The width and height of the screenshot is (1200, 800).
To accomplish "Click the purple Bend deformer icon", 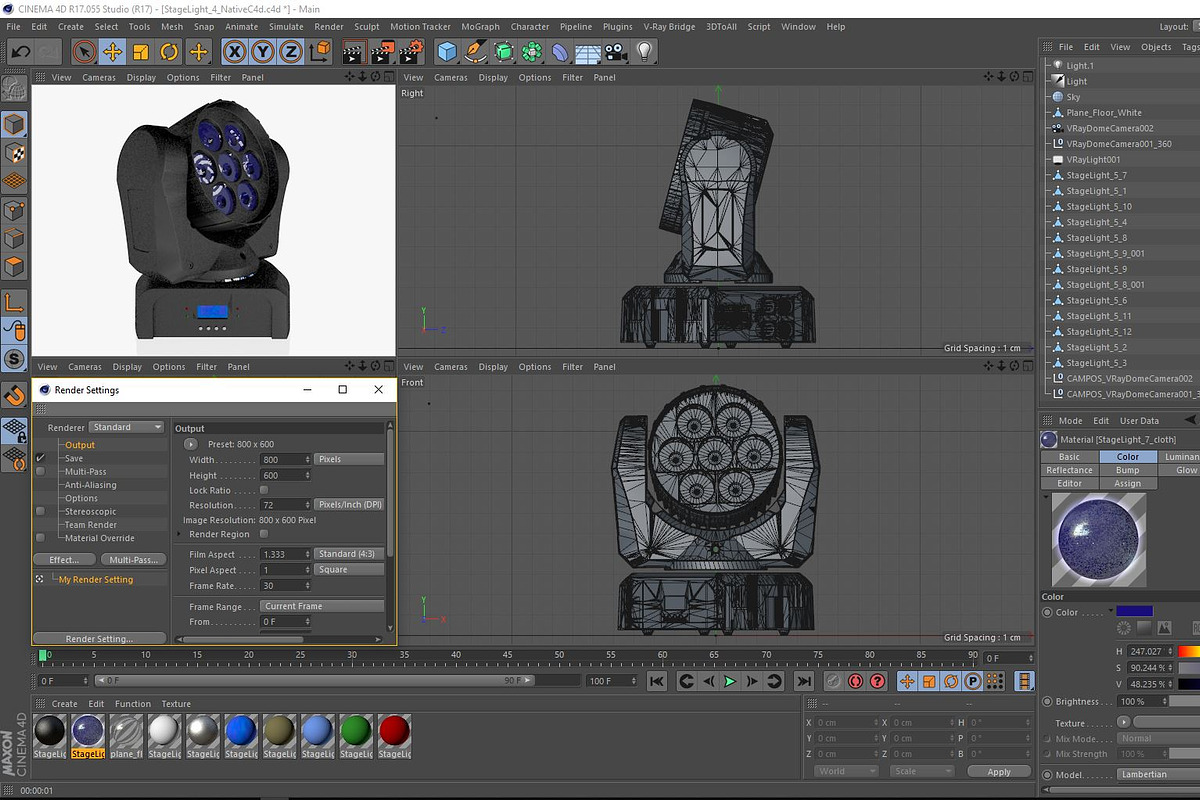I will click(x=560, y=51).
